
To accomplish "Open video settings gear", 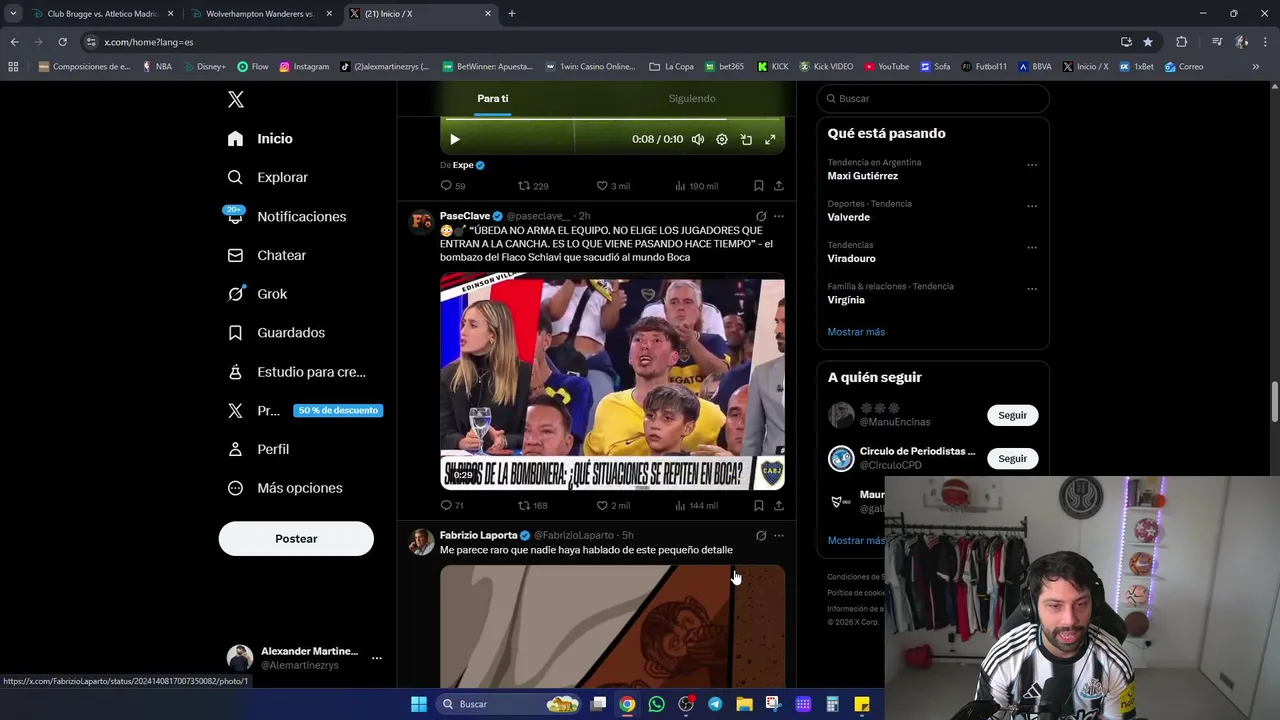I will tap(722, 139).
